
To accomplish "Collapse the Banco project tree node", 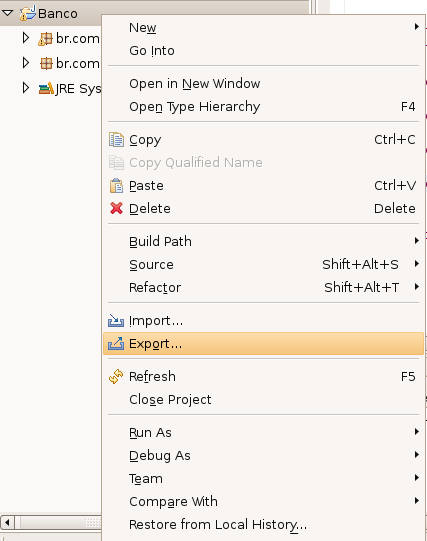I will pos(7,13).
